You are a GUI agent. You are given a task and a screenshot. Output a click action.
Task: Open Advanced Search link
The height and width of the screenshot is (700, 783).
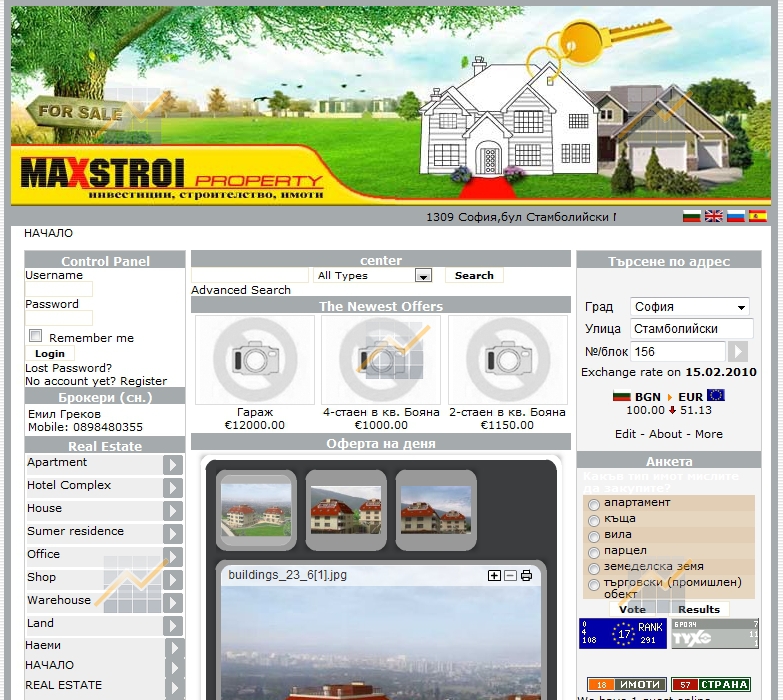pos(241,290)
